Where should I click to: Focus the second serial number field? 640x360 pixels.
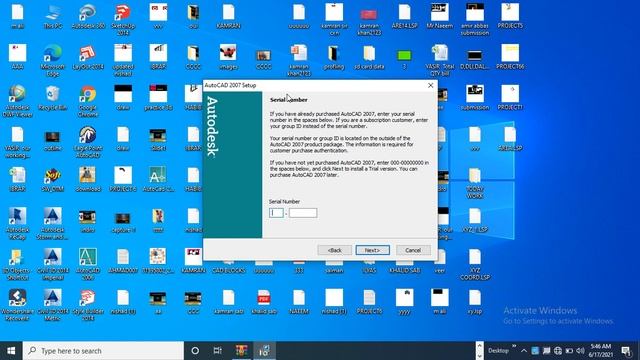click(303, 213)
